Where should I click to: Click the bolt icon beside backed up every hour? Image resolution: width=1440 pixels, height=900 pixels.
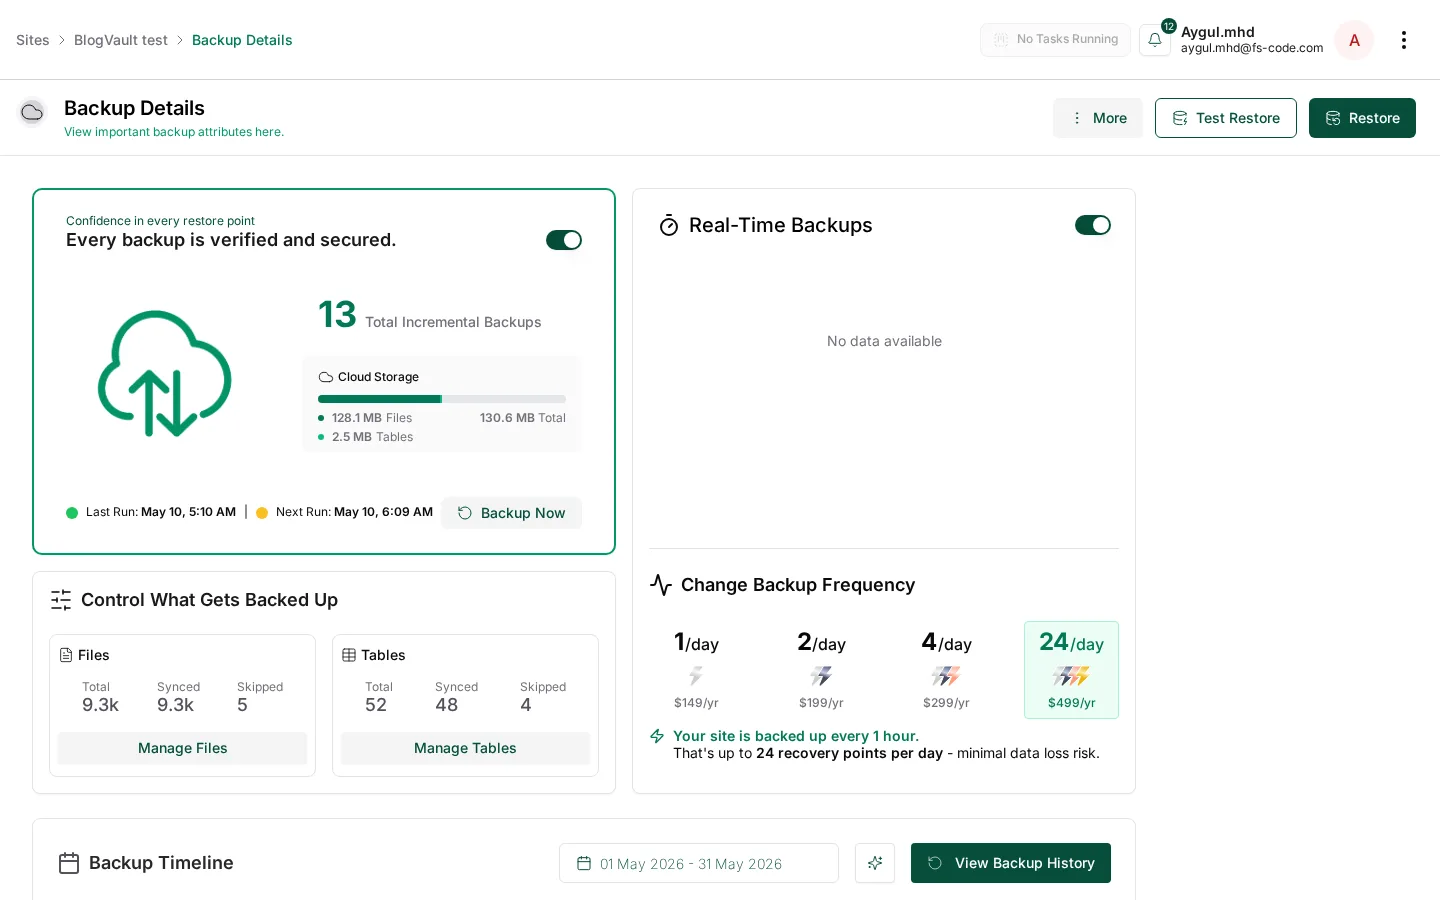coord(657,736)
